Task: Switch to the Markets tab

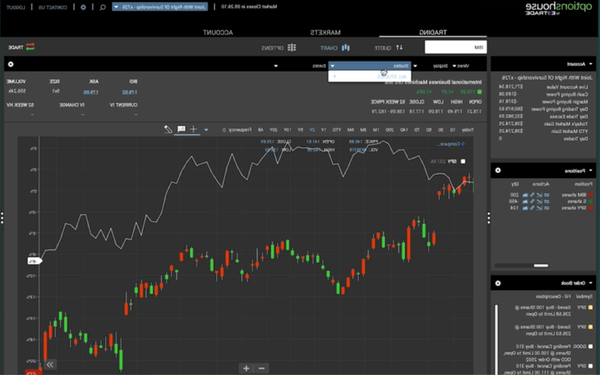Action: 325,33
